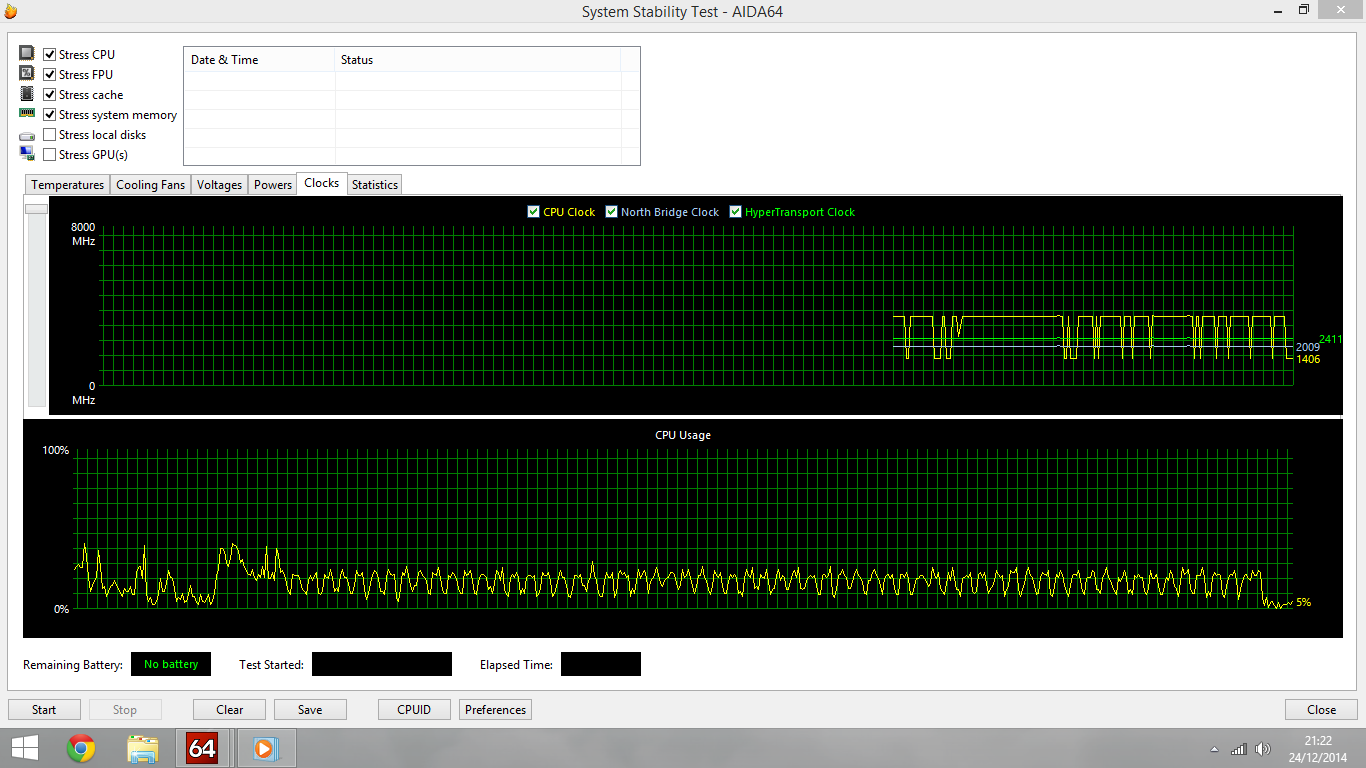
Task: Open File Explorer from the taskbar
Action: [x=143, y=748]
